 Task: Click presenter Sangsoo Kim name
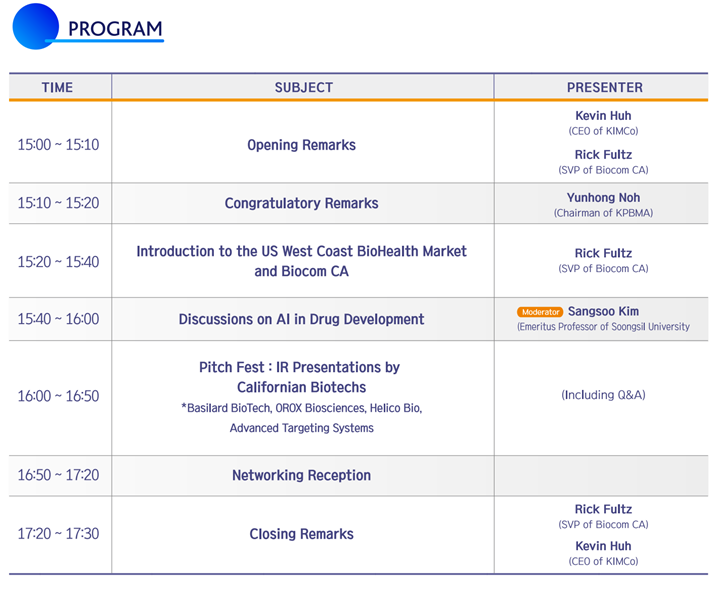pos(605,312)
